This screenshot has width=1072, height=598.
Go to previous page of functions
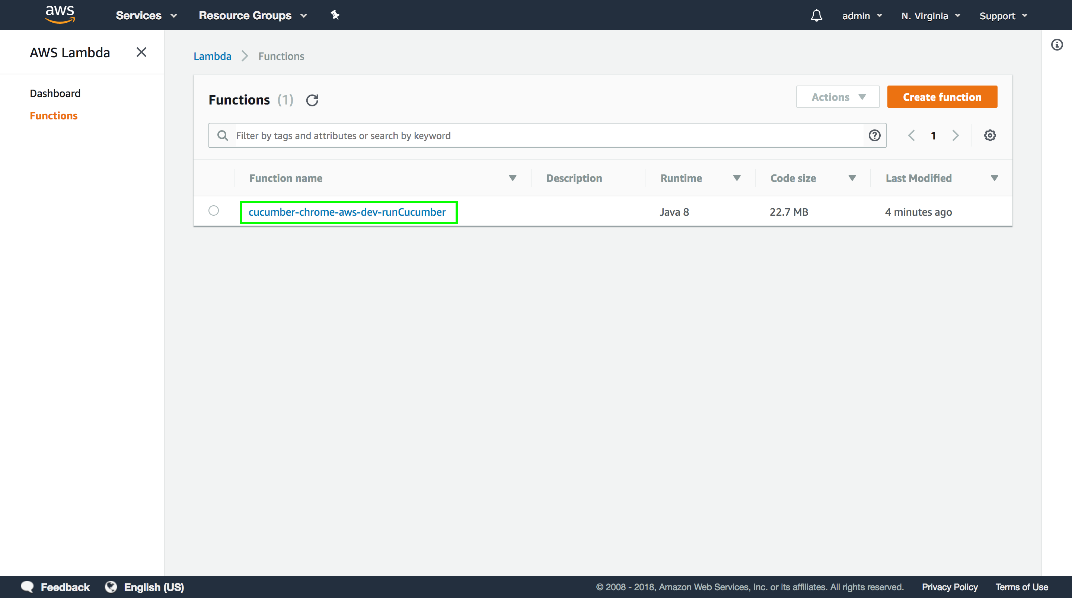click(911, 136)
